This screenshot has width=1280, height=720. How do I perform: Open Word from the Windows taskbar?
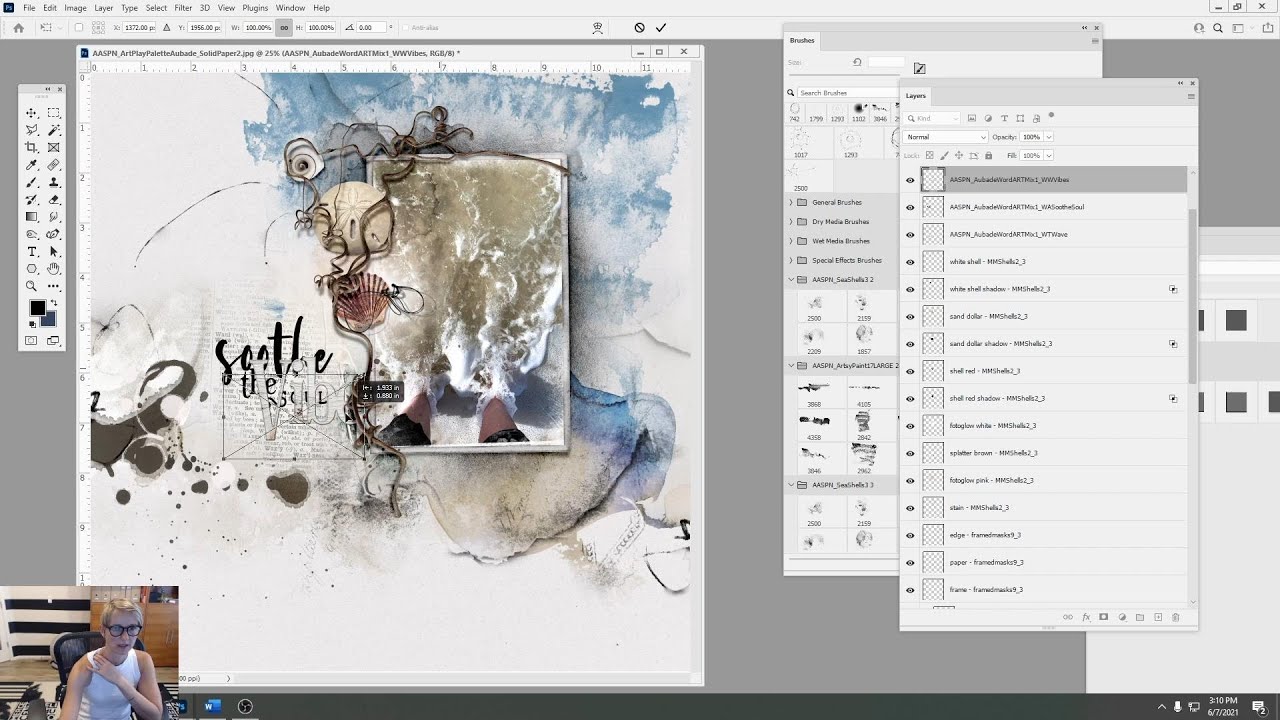click(x=212, y=706)
